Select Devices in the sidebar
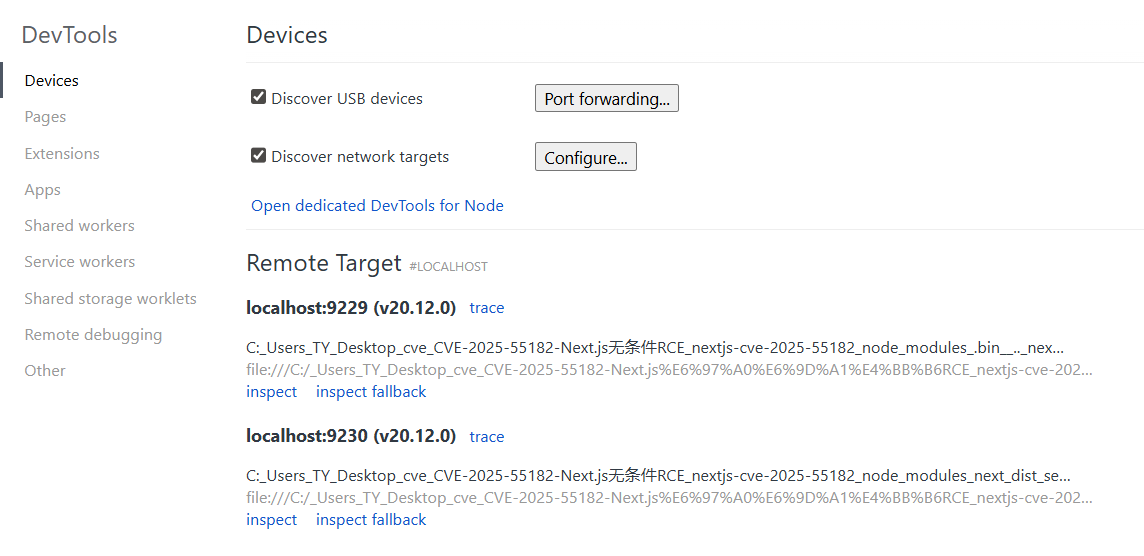The image size is (1144, 556). (52, 81)
